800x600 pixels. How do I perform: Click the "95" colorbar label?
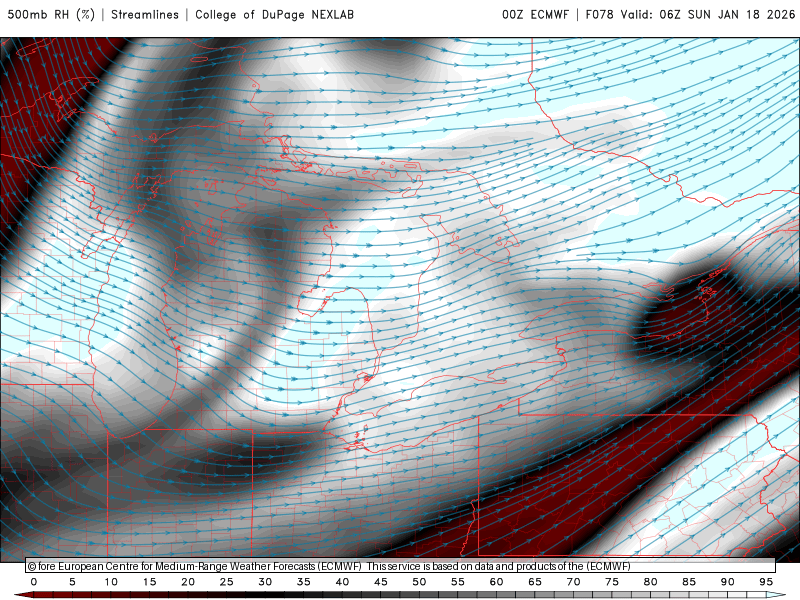(766, 582)
